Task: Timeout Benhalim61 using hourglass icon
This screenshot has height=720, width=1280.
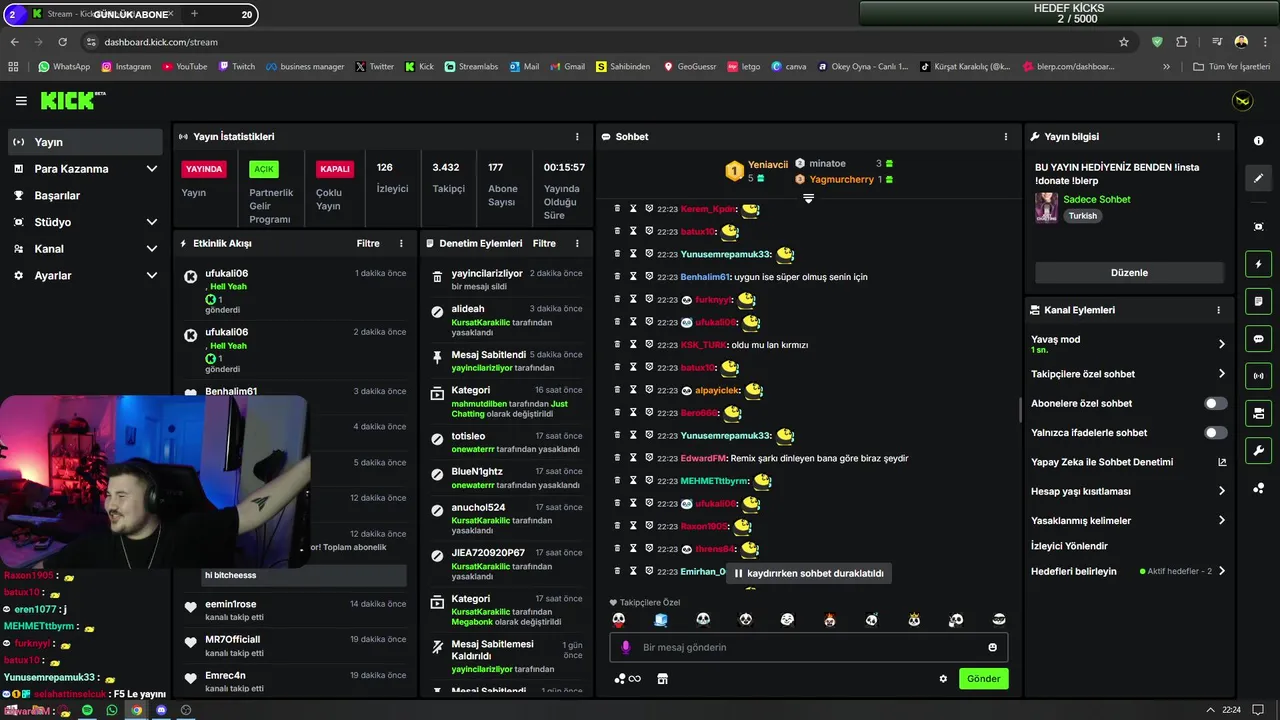Action: 633,277
